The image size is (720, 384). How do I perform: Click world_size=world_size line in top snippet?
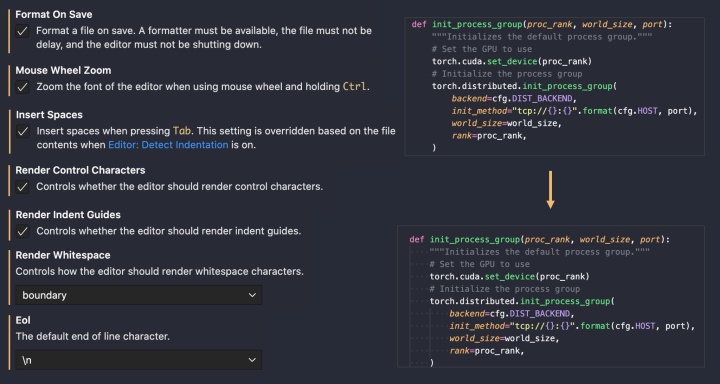[506, 124]
